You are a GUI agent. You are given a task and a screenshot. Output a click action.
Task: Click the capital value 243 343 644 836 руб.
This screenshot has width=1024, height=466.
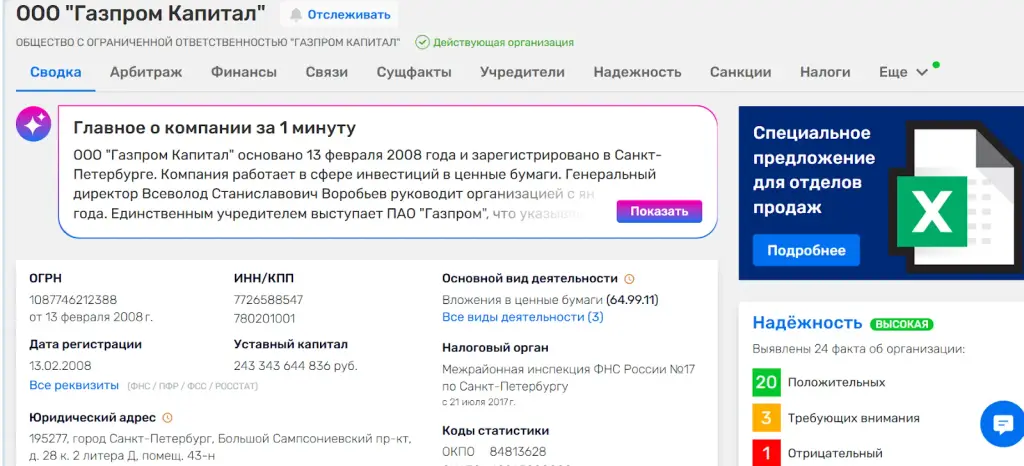pos(296,365)
